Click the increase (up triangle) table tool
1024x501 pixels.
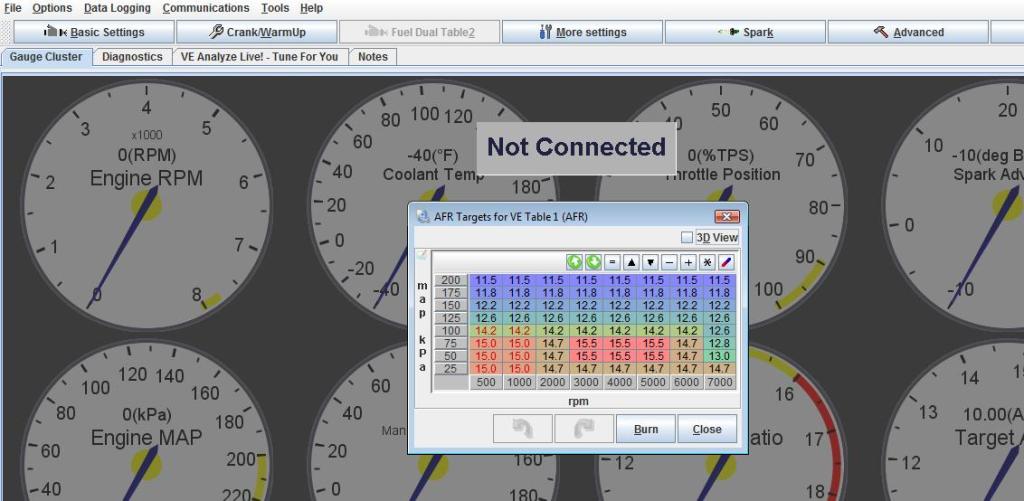click(631, 262)
